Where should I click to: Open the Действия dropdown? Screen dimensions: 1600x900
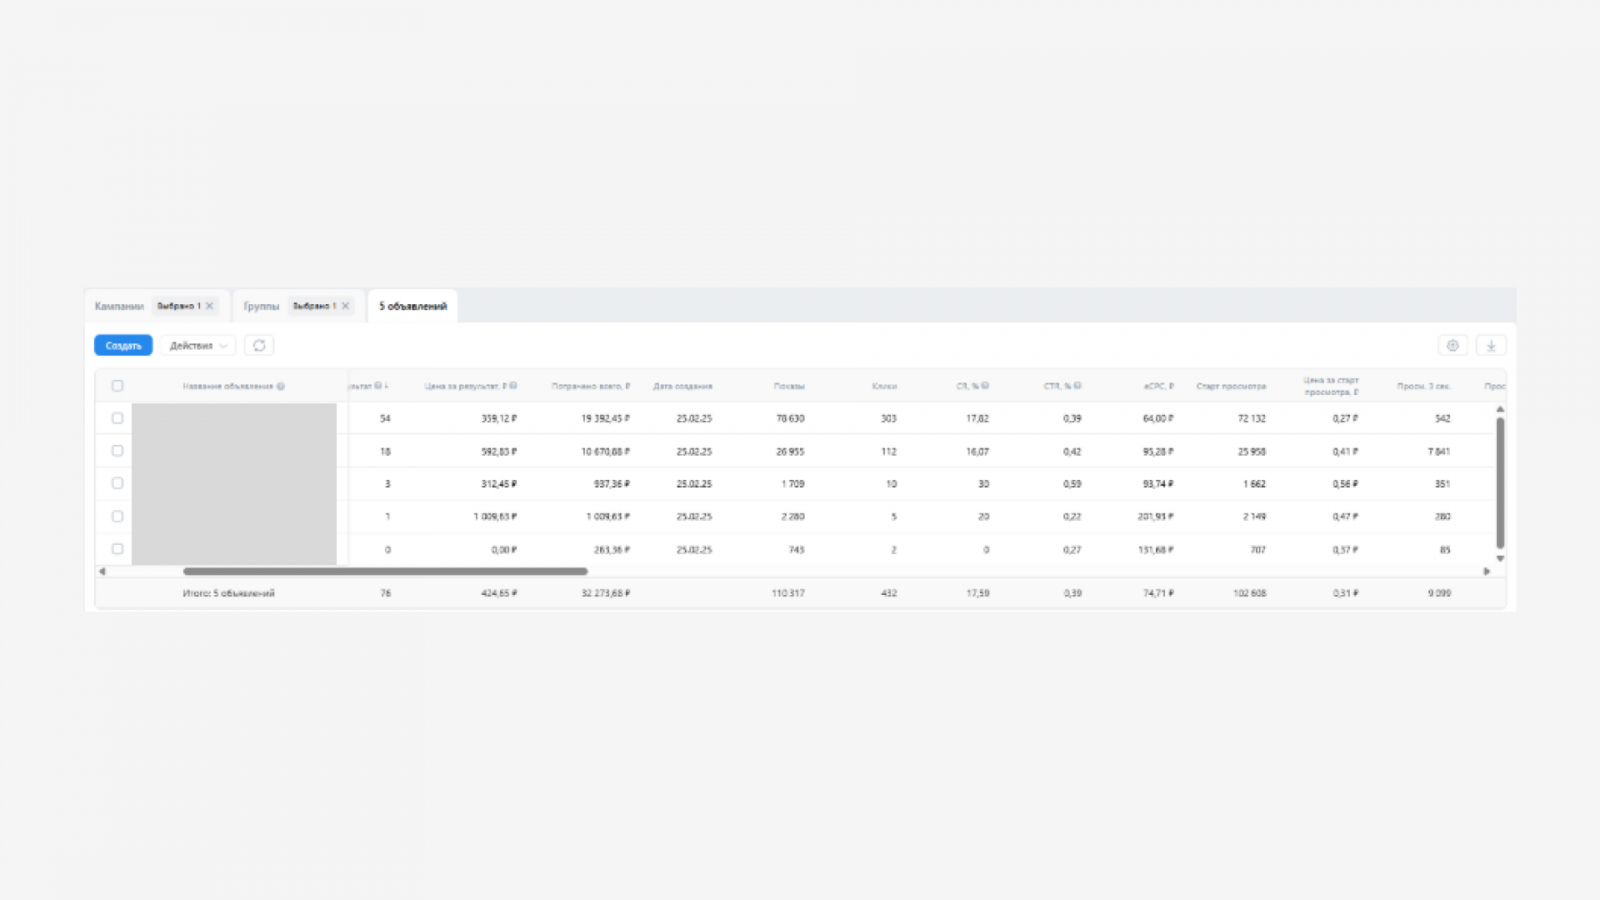coord(198,346)
